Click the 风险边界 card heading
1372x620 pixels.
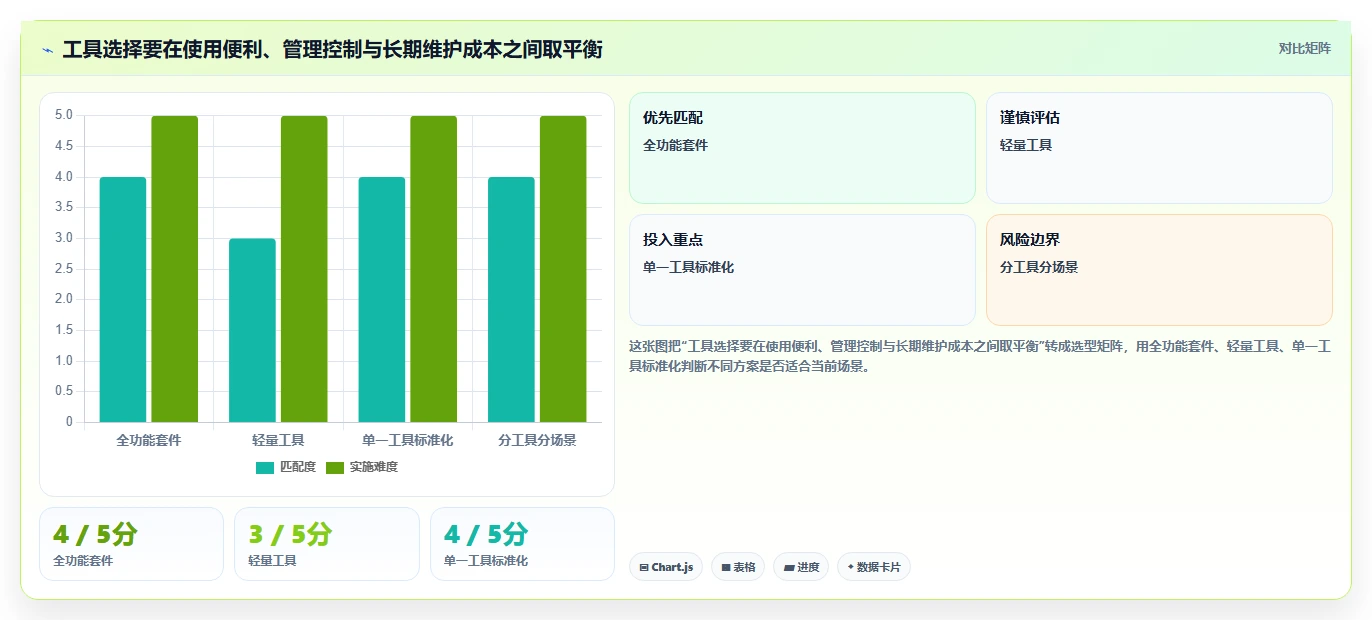click(1030, 240)
